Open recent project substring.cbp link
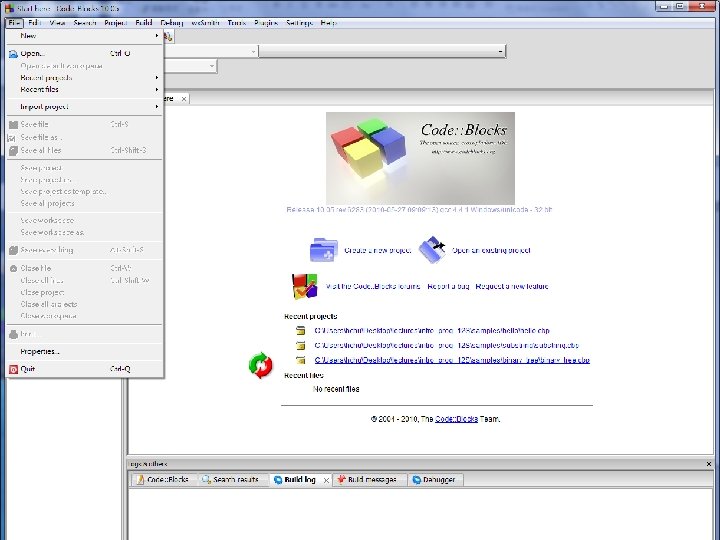The width and height of the screenshot is (720, 540). click(x=447, y=345)
